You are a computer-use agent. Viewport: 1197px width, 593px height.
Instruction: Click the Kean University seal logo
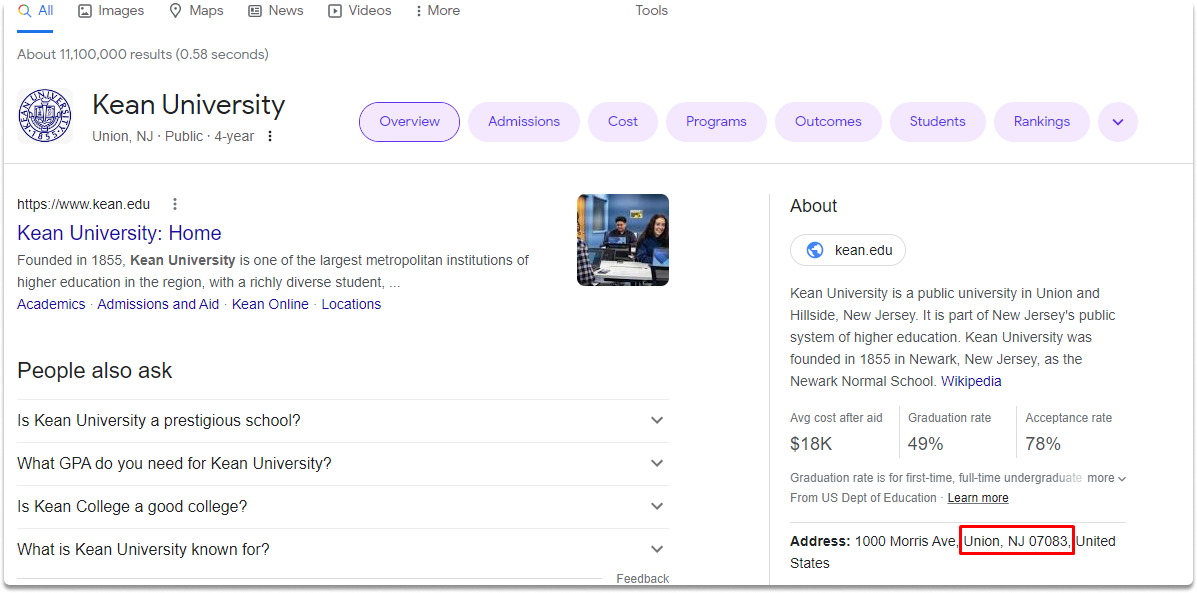coord(45,116)
